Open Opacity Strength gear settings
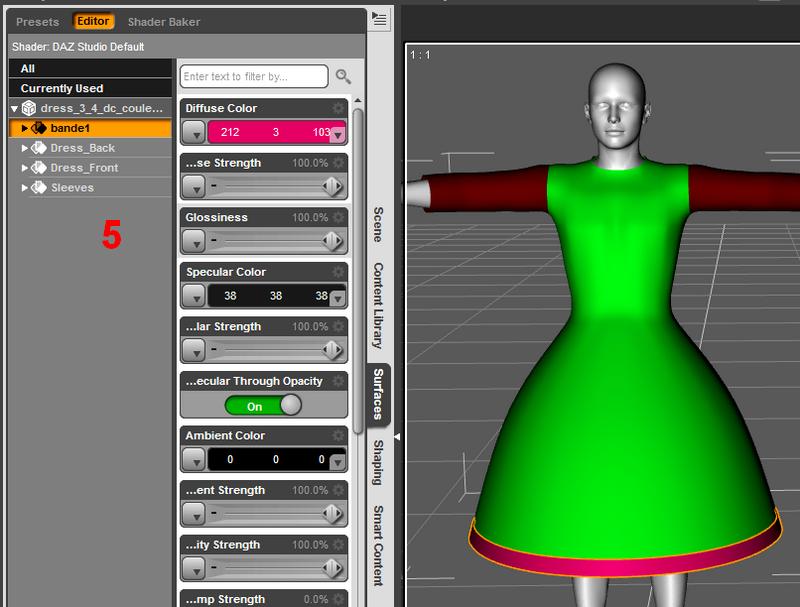Image resolution: width=800 pixels, height=607 pixels. point(338,545)
